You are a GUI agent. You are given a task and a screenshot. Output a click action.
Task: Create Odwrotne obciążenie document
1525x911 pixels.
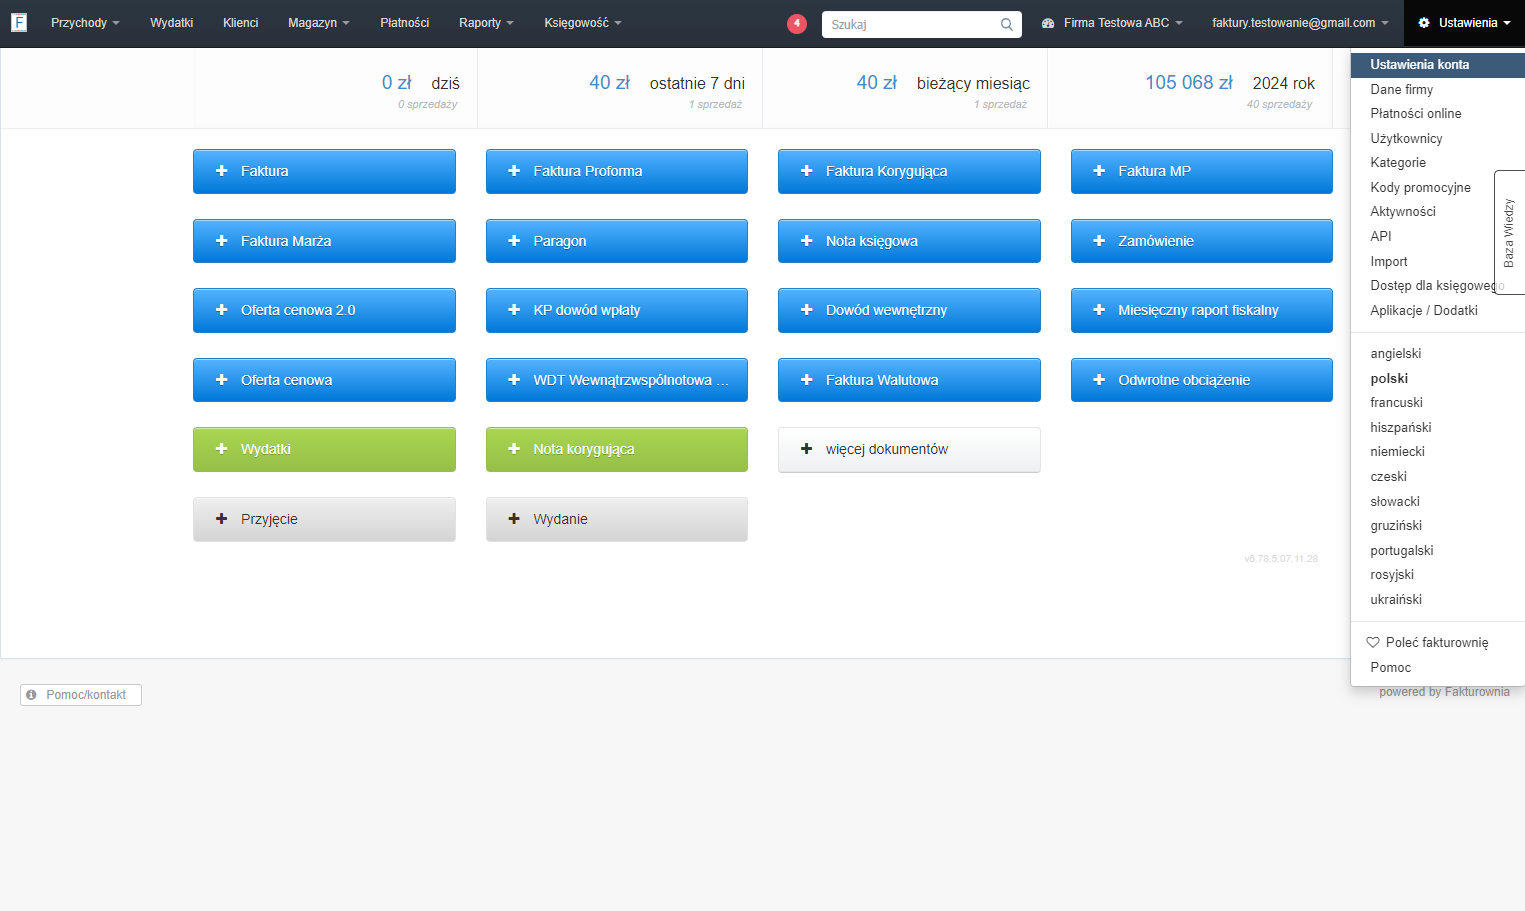(x=1202, y=380)
